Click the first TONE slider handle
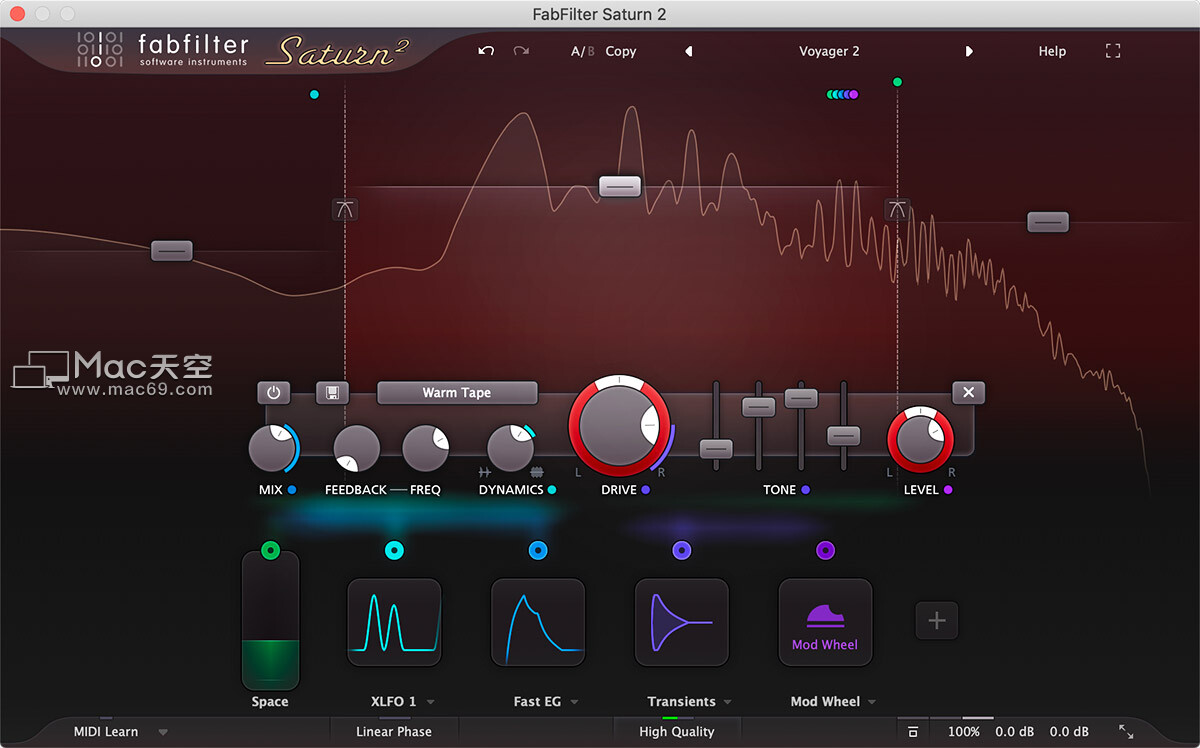This screenshot has height=748, width=1200. pyautogui.click(x=716, y=448)
